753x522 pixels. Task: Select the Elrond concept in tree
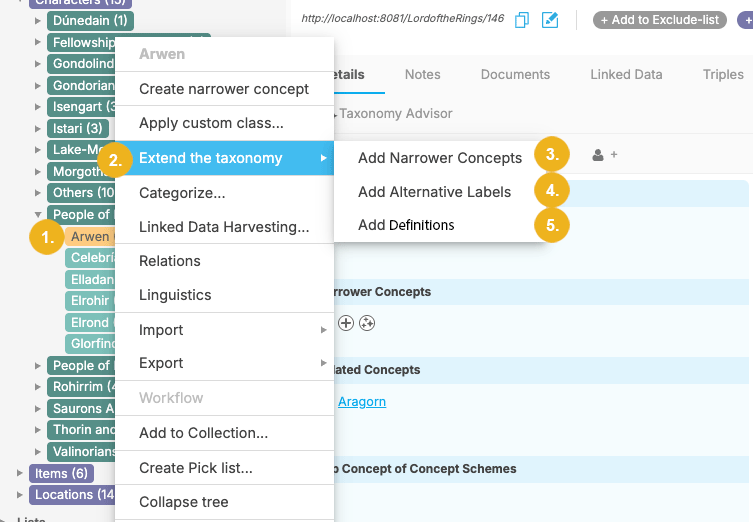[90, 323]
